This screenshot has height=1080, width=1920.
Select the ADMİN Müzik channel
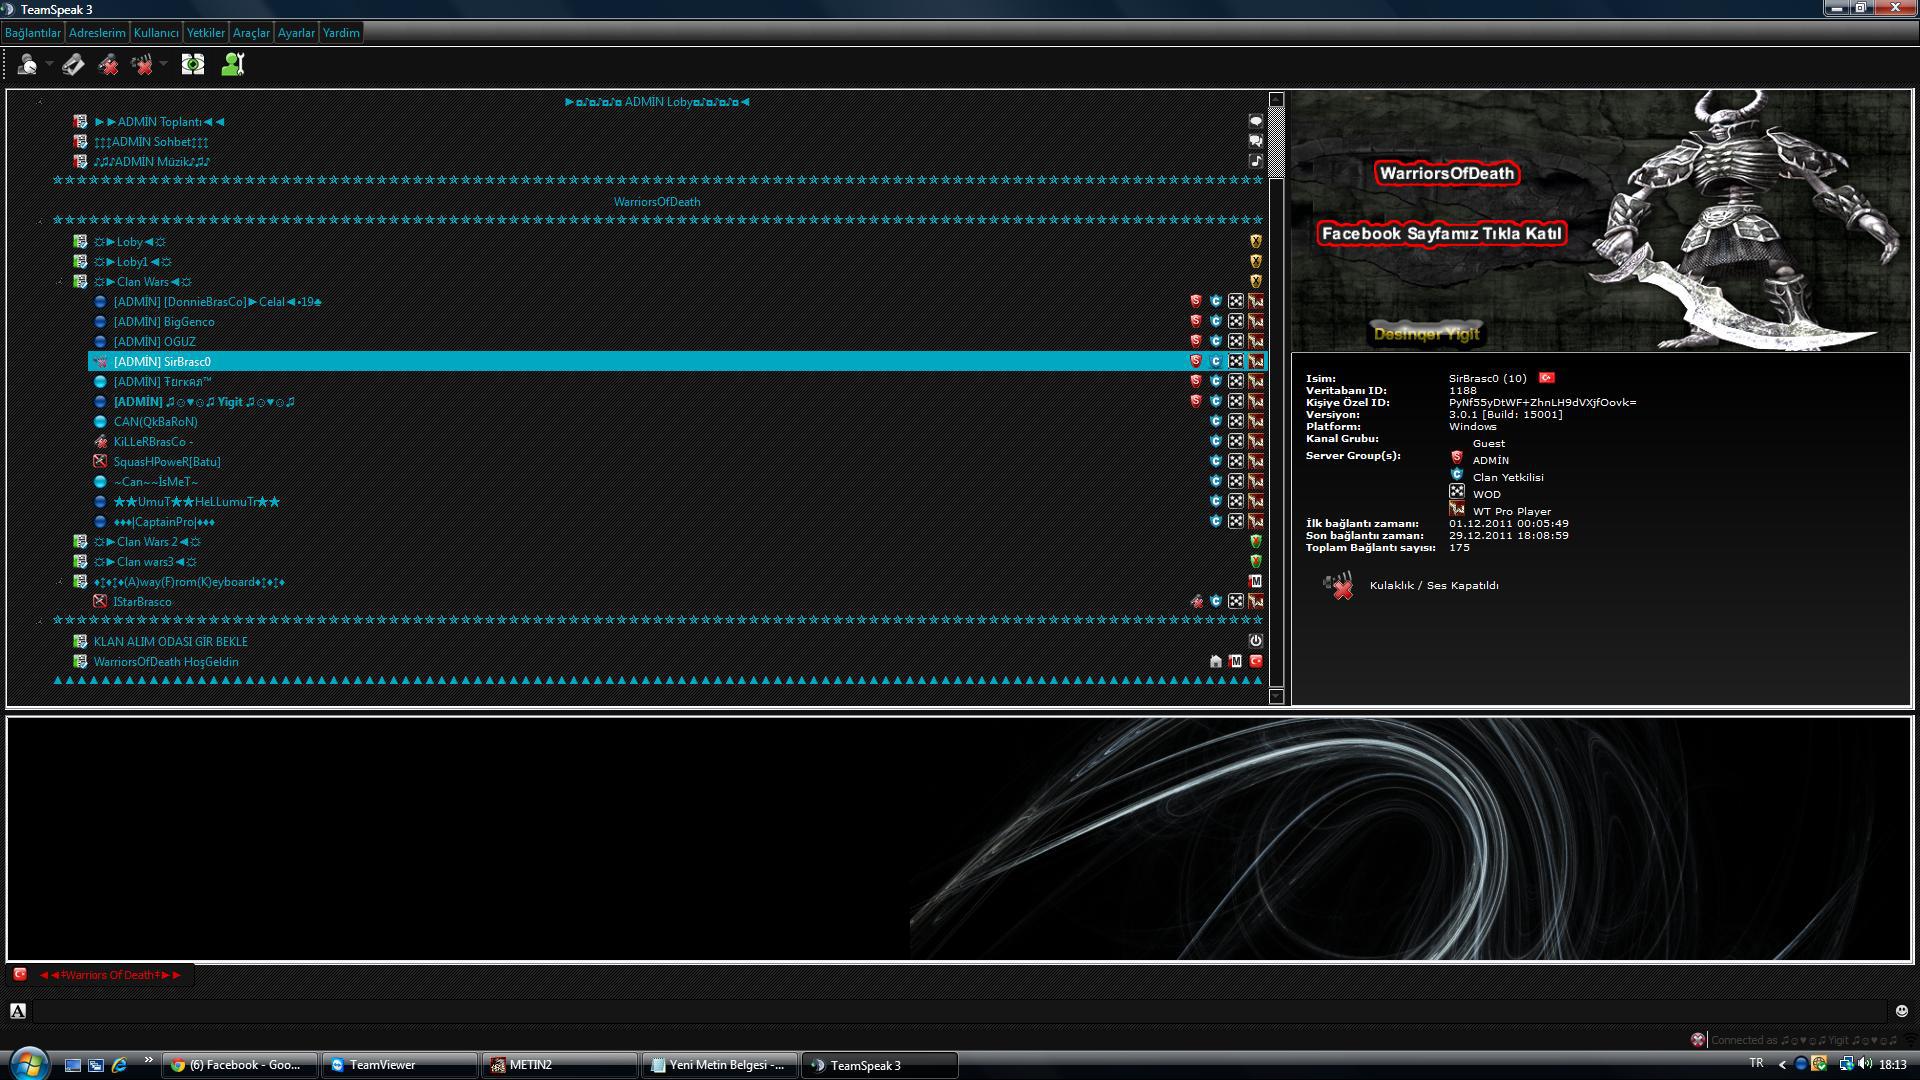pyautogui.click(x=151, y=162)
